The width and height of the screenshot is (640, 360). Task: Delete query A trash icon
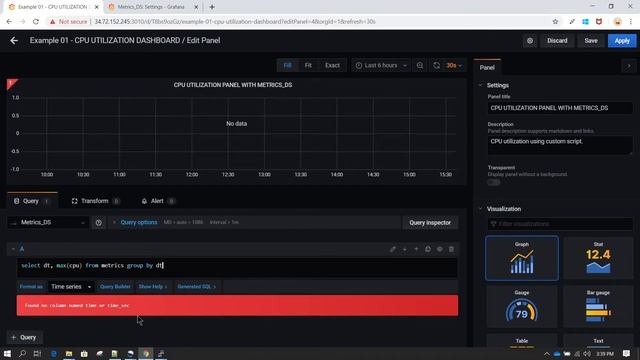click(x=451, y=249)
